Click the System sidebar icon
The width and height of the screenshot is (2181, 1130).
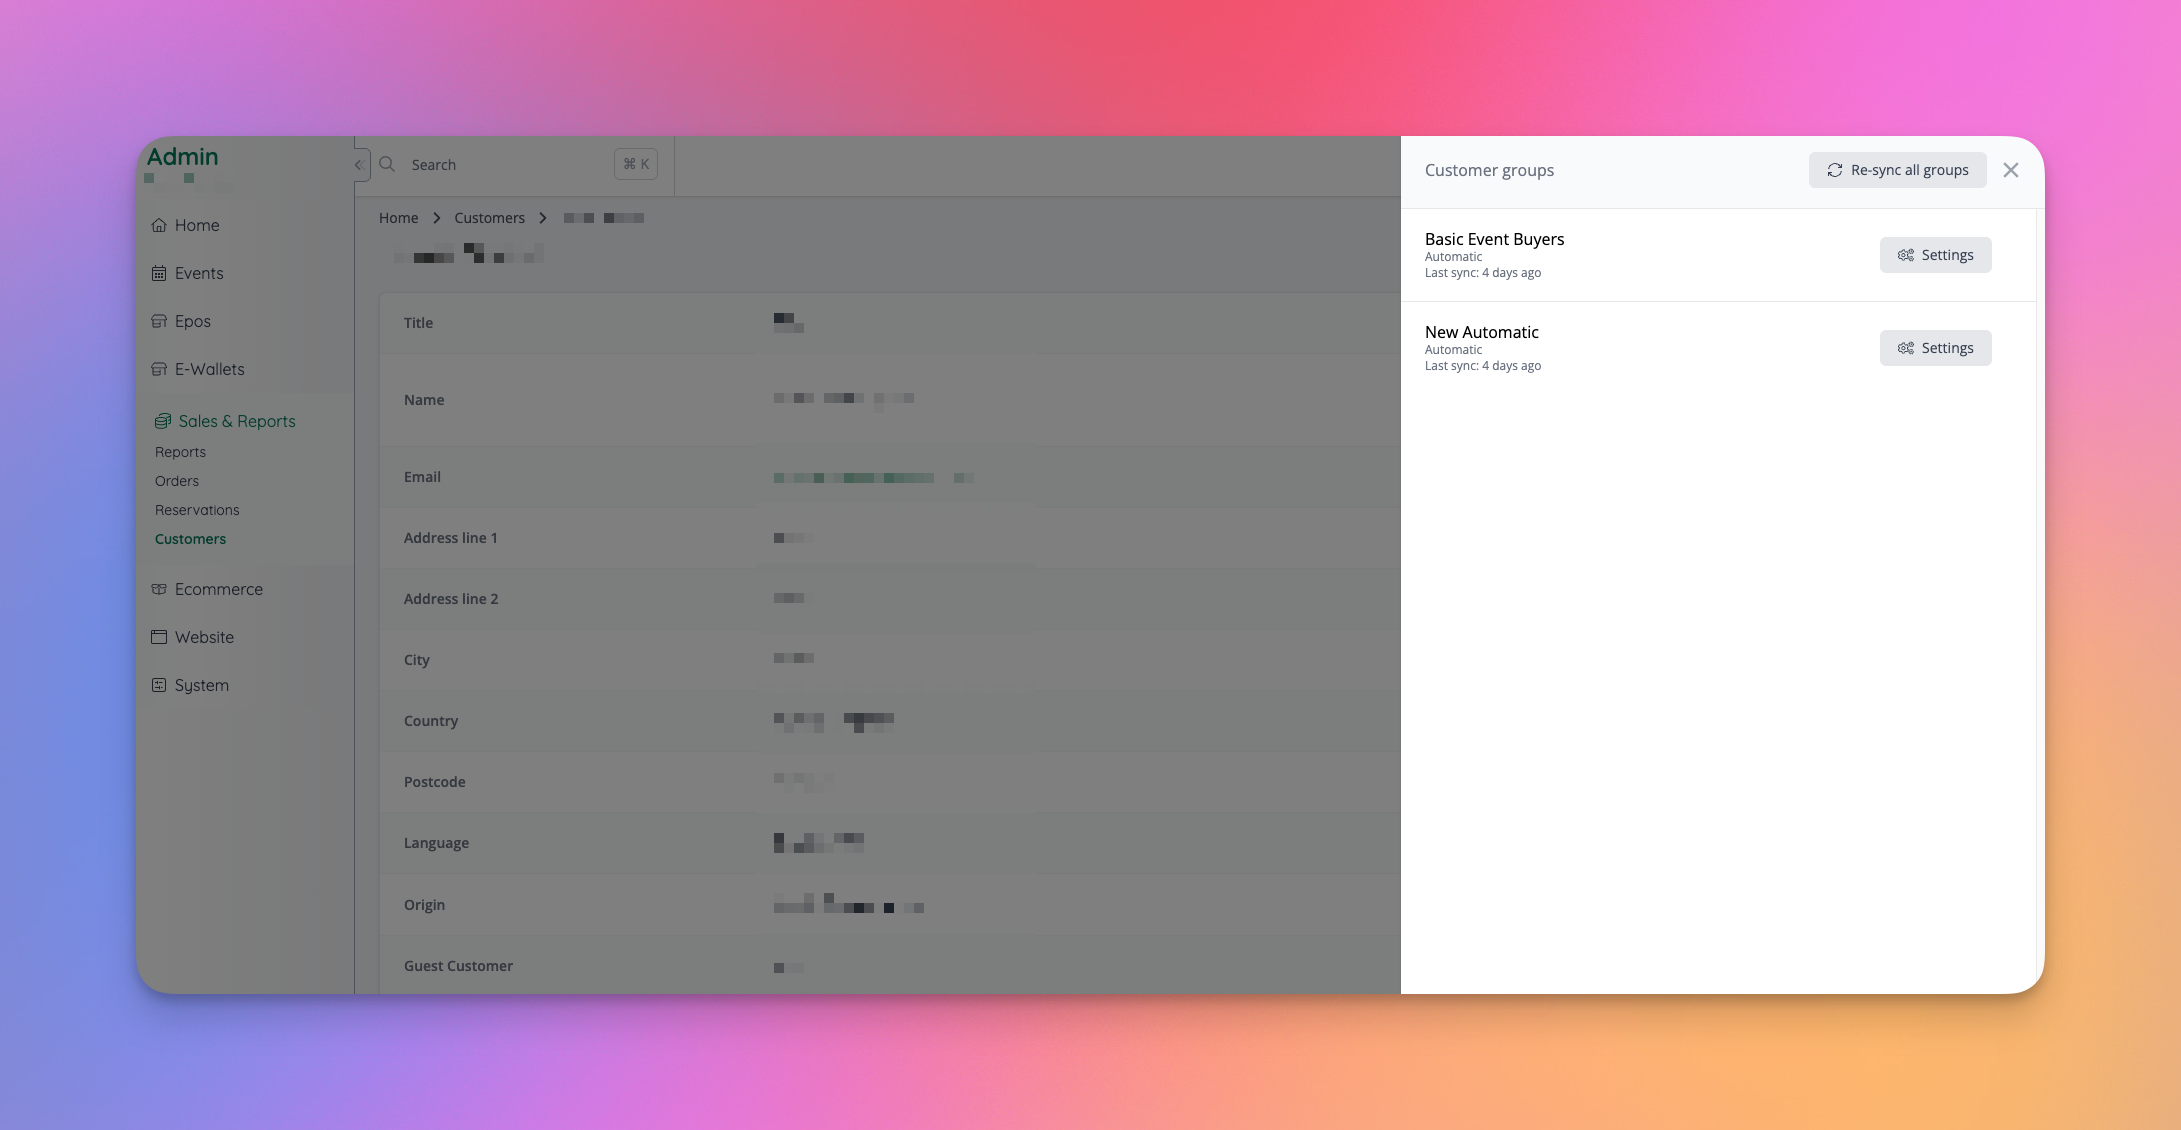[159, 685]
